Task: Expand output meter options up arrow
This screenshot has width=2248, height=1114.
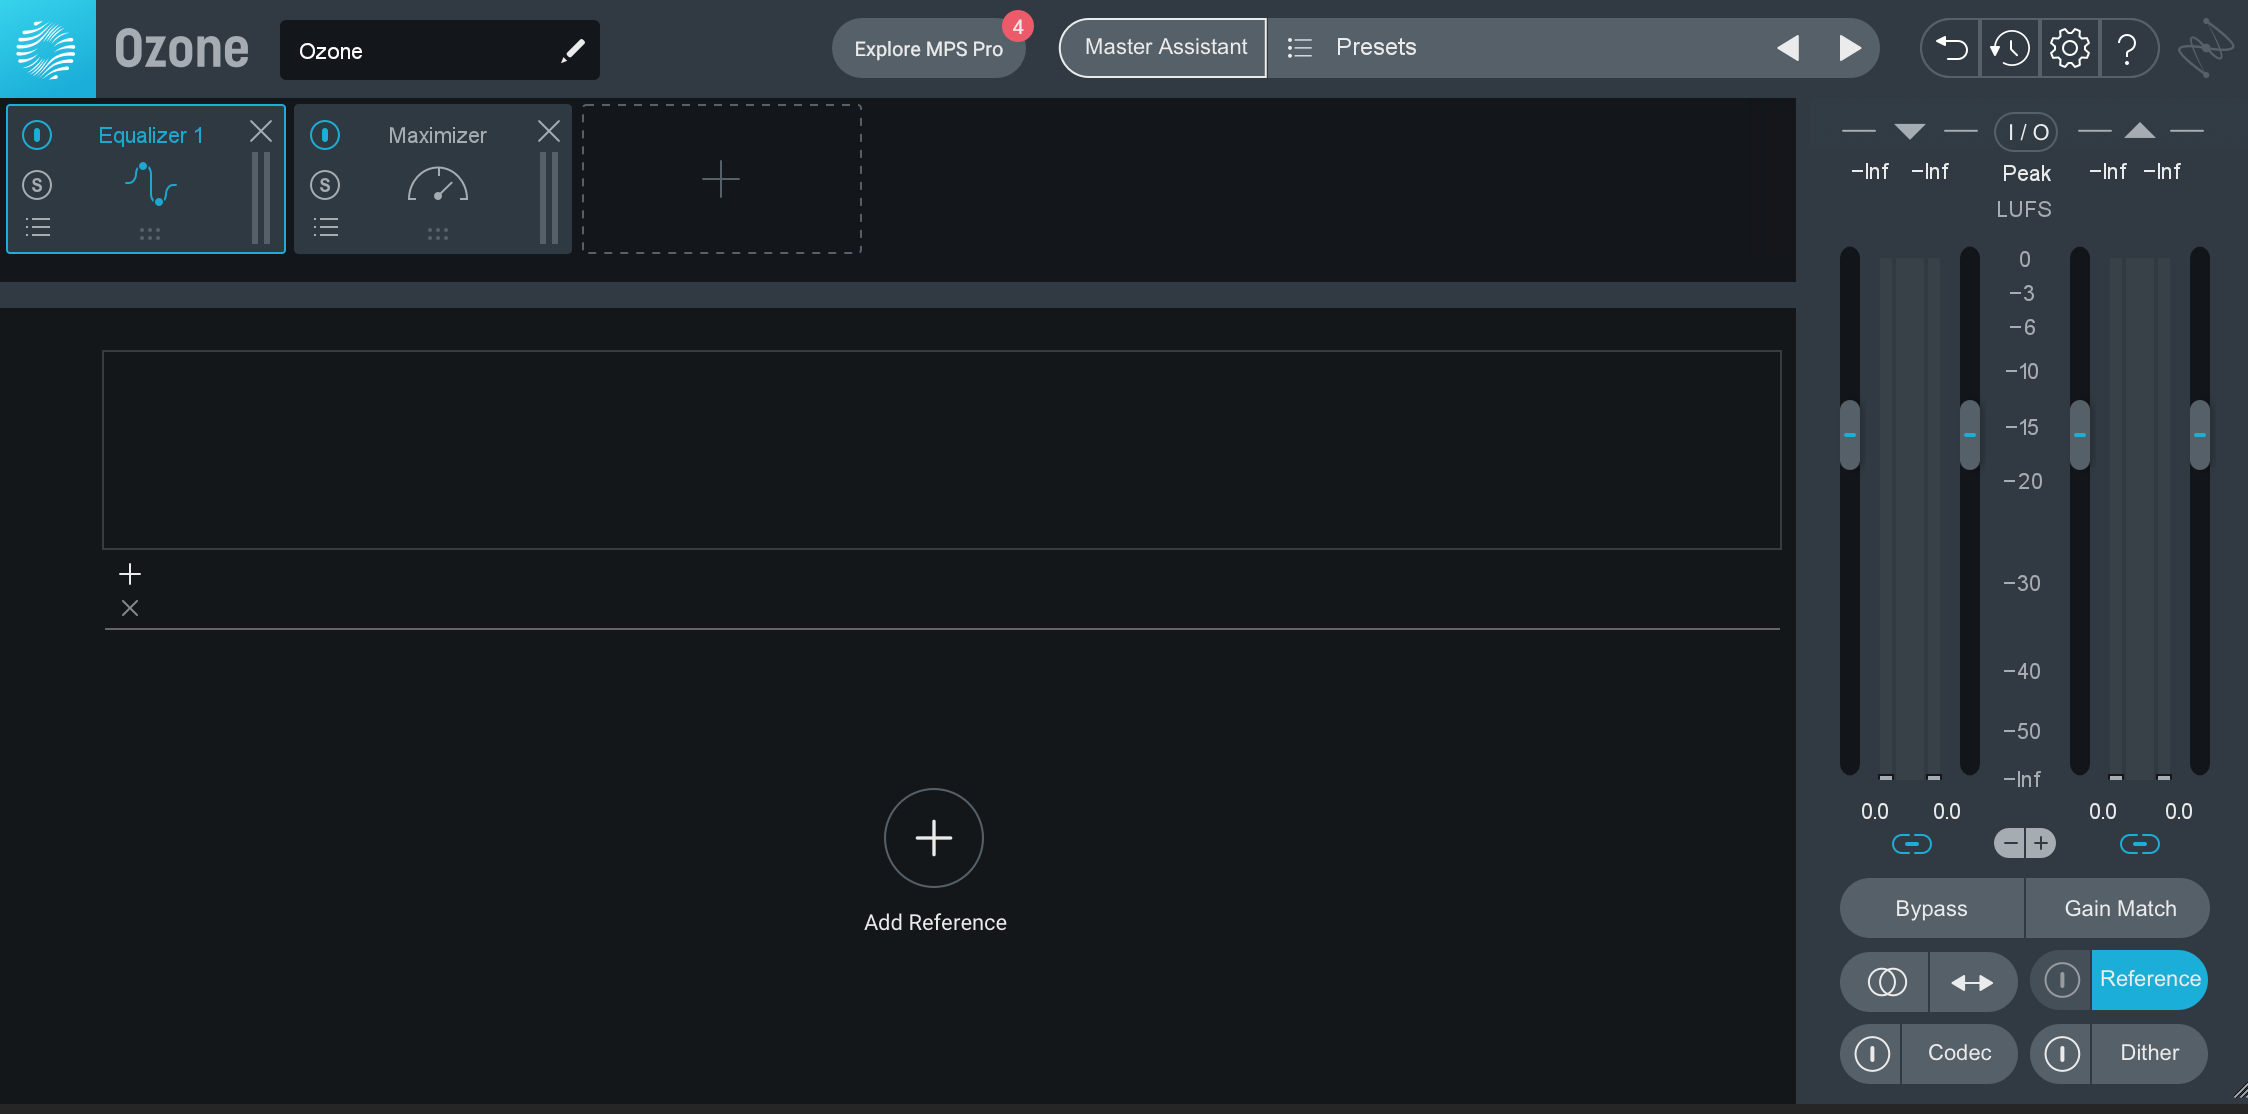Action: pyautogui.click(x=2140, y=130)
